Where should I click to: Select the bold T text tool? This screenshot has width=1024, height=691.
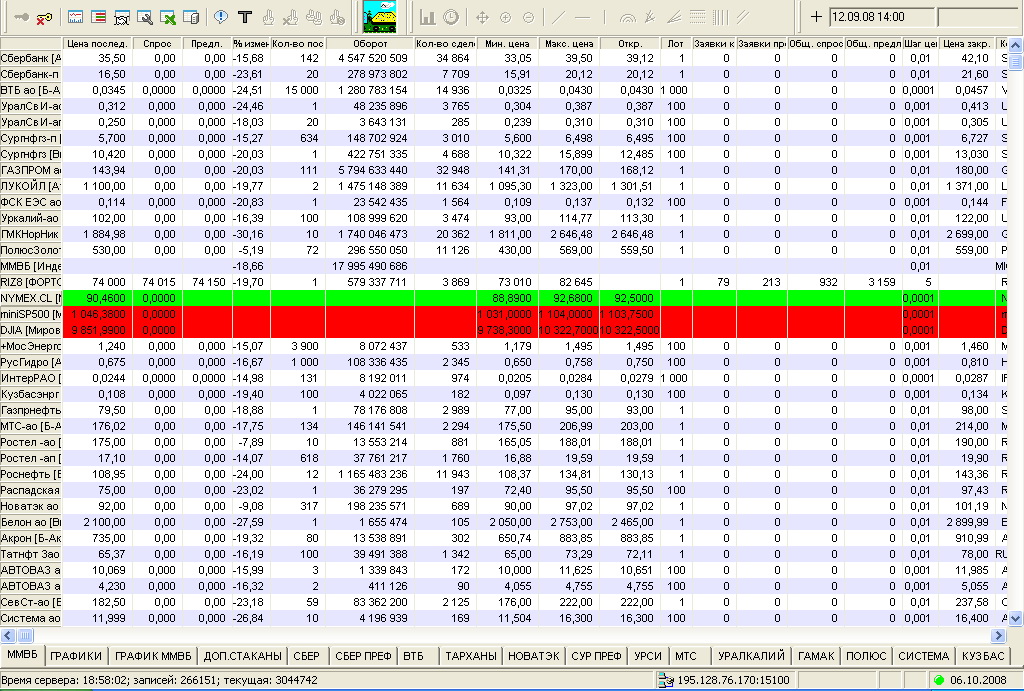click(x=245, y=18)
